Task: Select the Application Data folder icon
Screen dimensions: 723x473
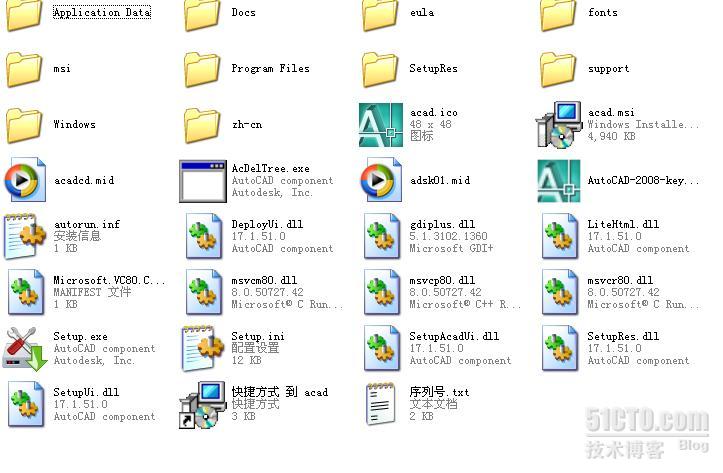Action: click(x=24, y=16)
